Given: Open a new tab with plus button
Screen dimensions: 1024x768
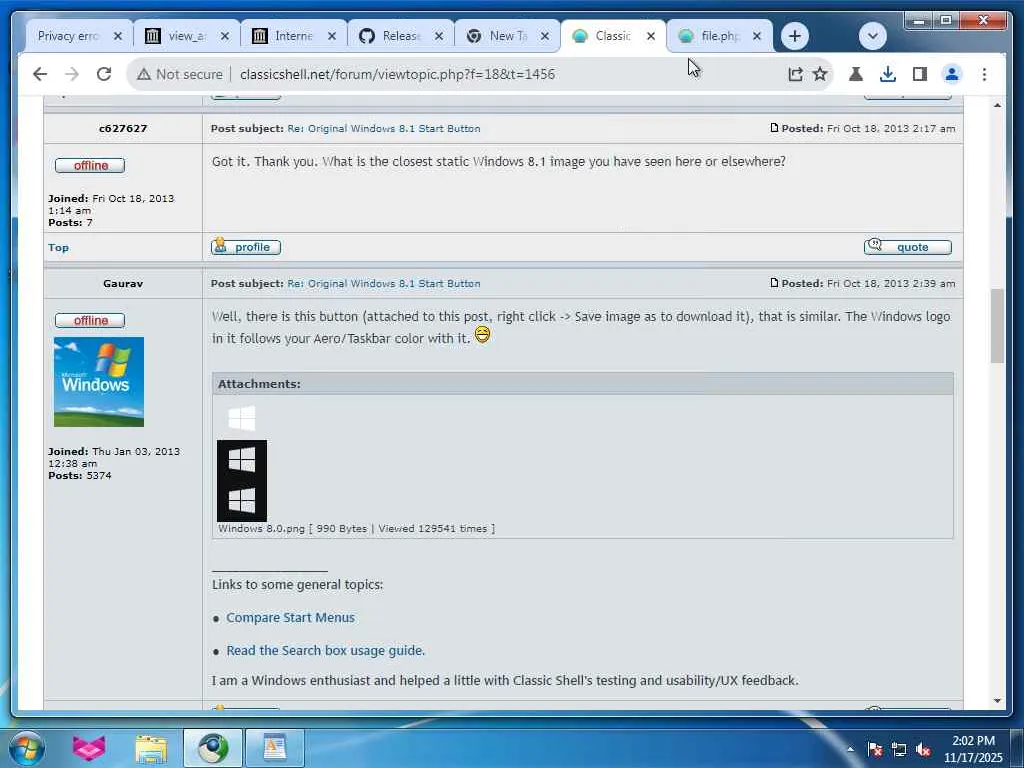Looking at the screenshot, I should point(795,36).
